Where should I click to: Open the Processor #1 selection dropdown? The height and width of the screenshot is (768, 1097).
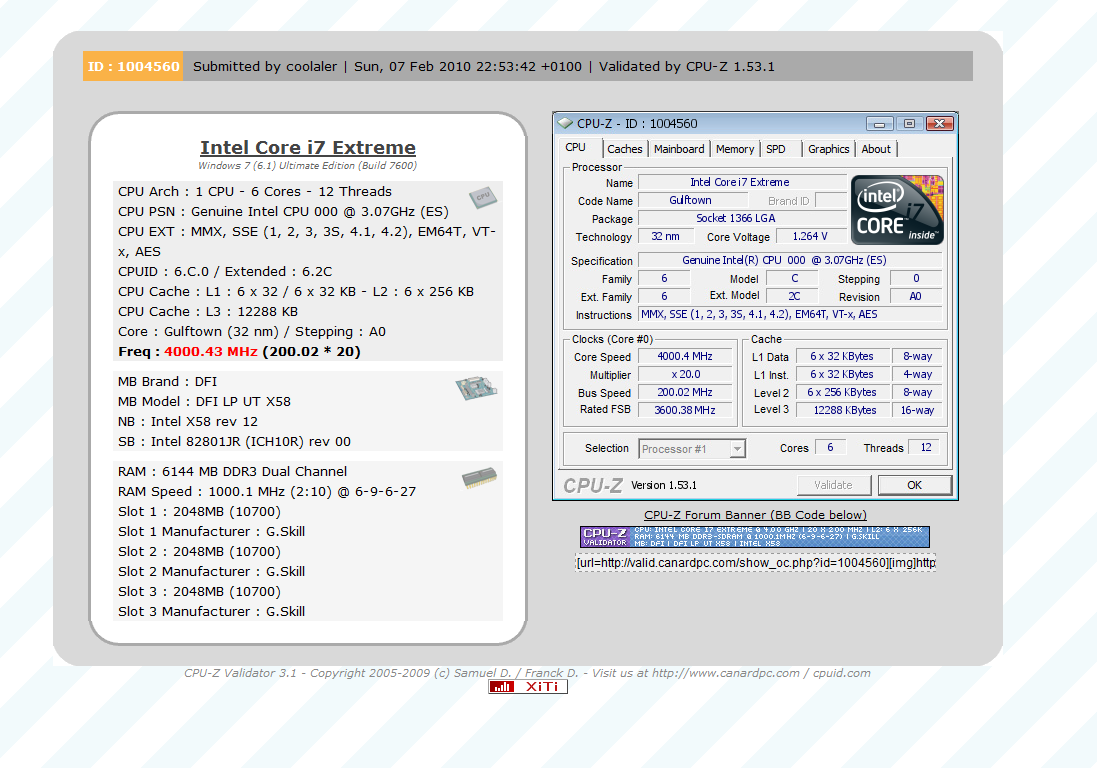tap(737, 448)
